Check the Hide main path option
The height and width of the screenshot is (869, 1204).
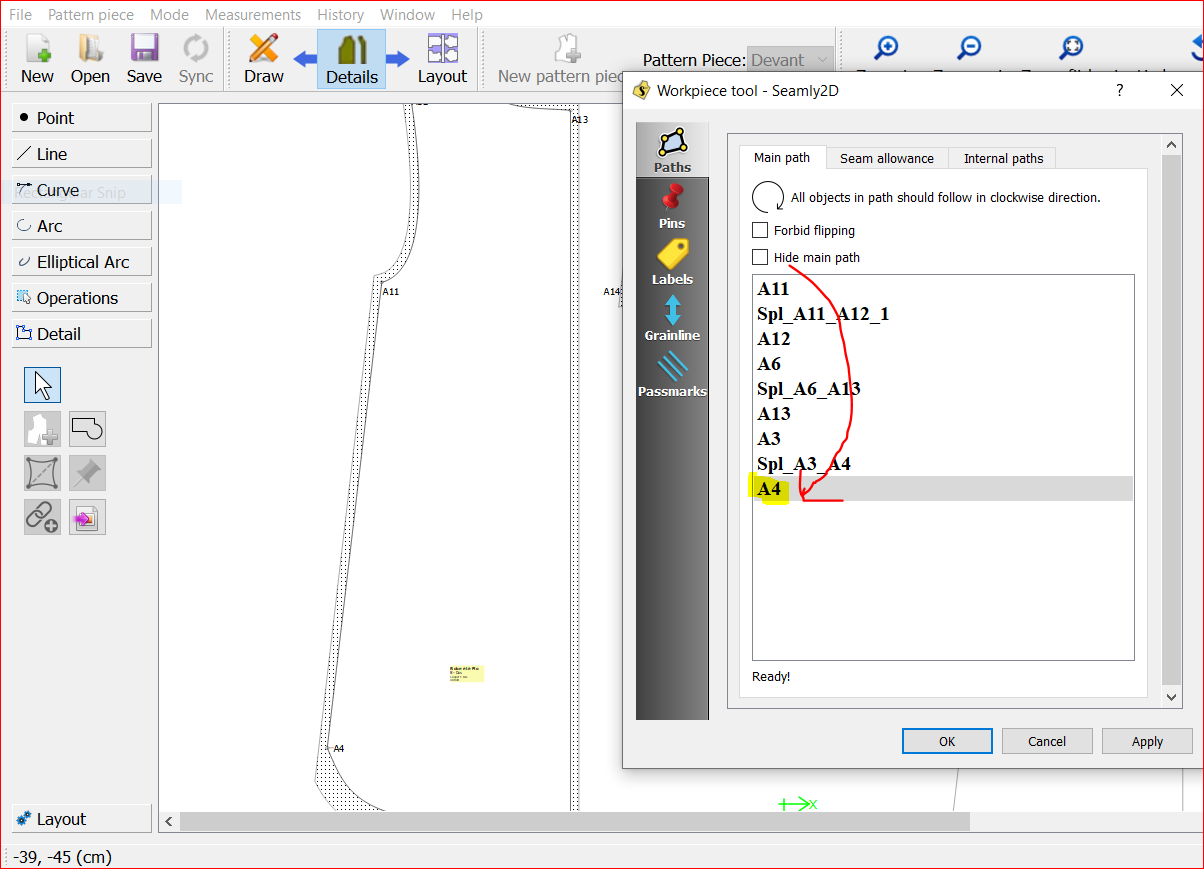pyautogui.click(x=761, y=258)
